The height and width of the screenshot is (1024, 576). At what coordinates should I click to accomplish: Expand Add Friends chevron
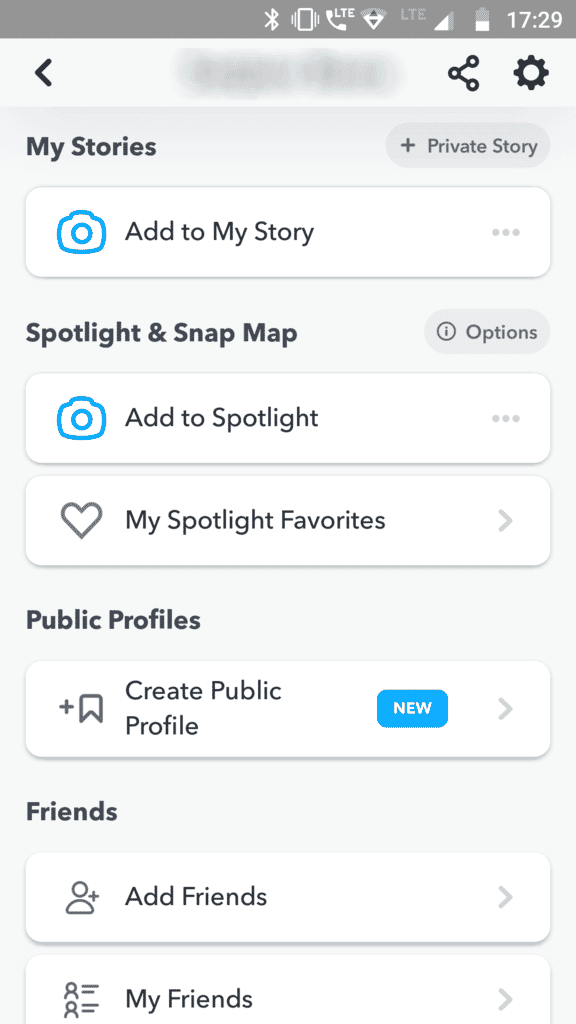pyautogui.click(x=505, y=897)
